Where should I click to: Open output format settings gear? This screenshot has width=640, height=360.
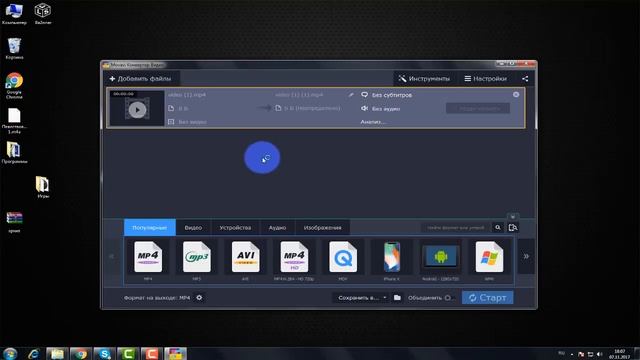199,298
